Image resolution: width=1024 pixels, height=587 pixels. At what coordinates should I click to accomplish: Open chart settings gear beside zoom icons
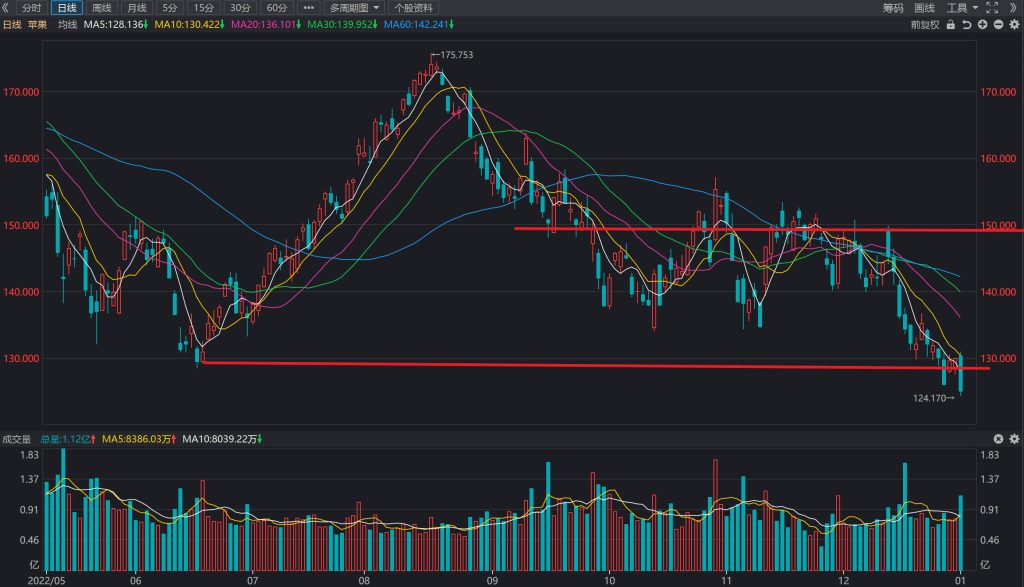pyautogui.click(x=1014, y=25)
